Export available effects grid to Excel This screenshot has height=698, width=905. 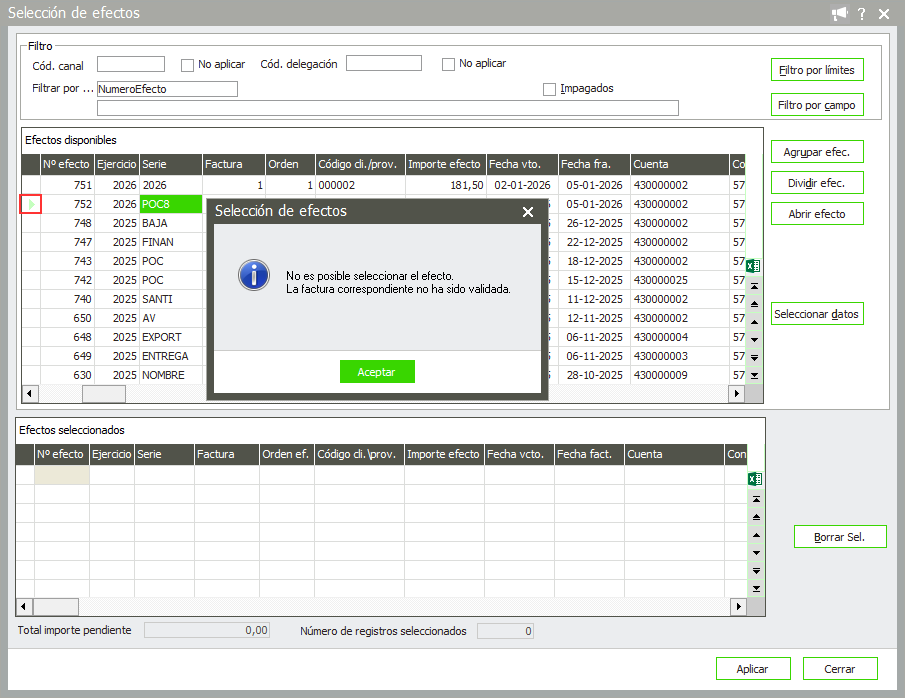tap(754, 266)
